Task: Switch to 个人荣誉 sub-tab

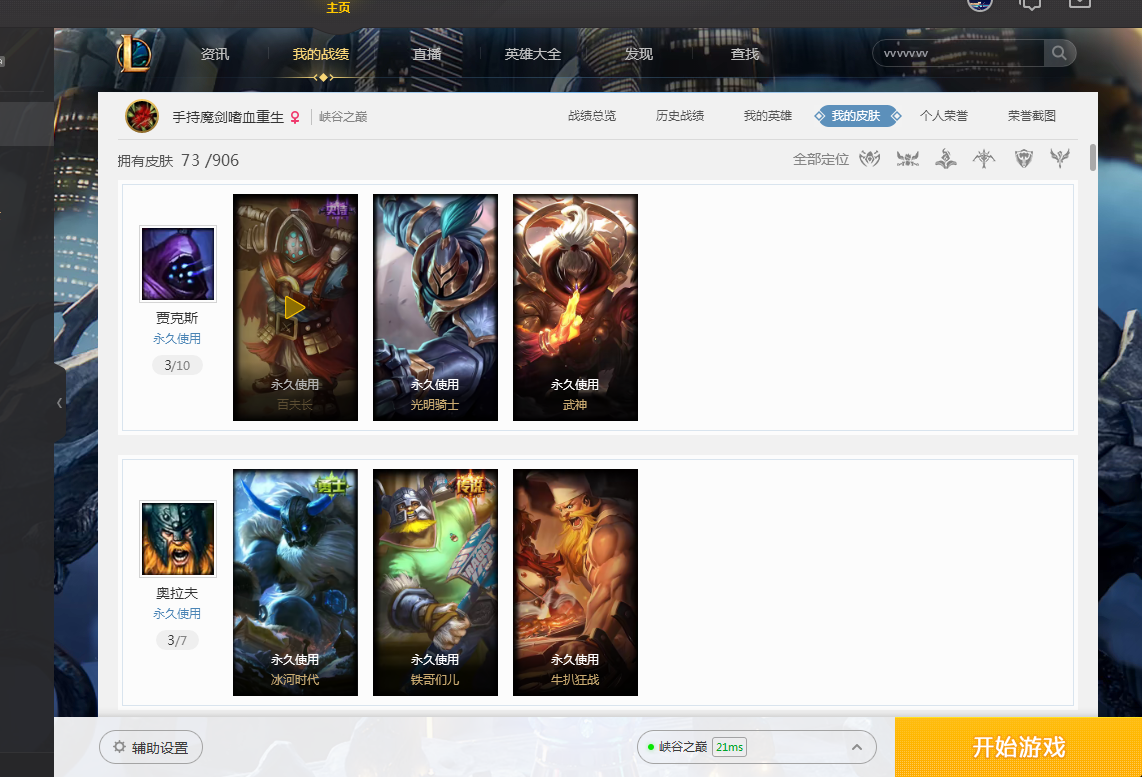Action: click(944, 116)
